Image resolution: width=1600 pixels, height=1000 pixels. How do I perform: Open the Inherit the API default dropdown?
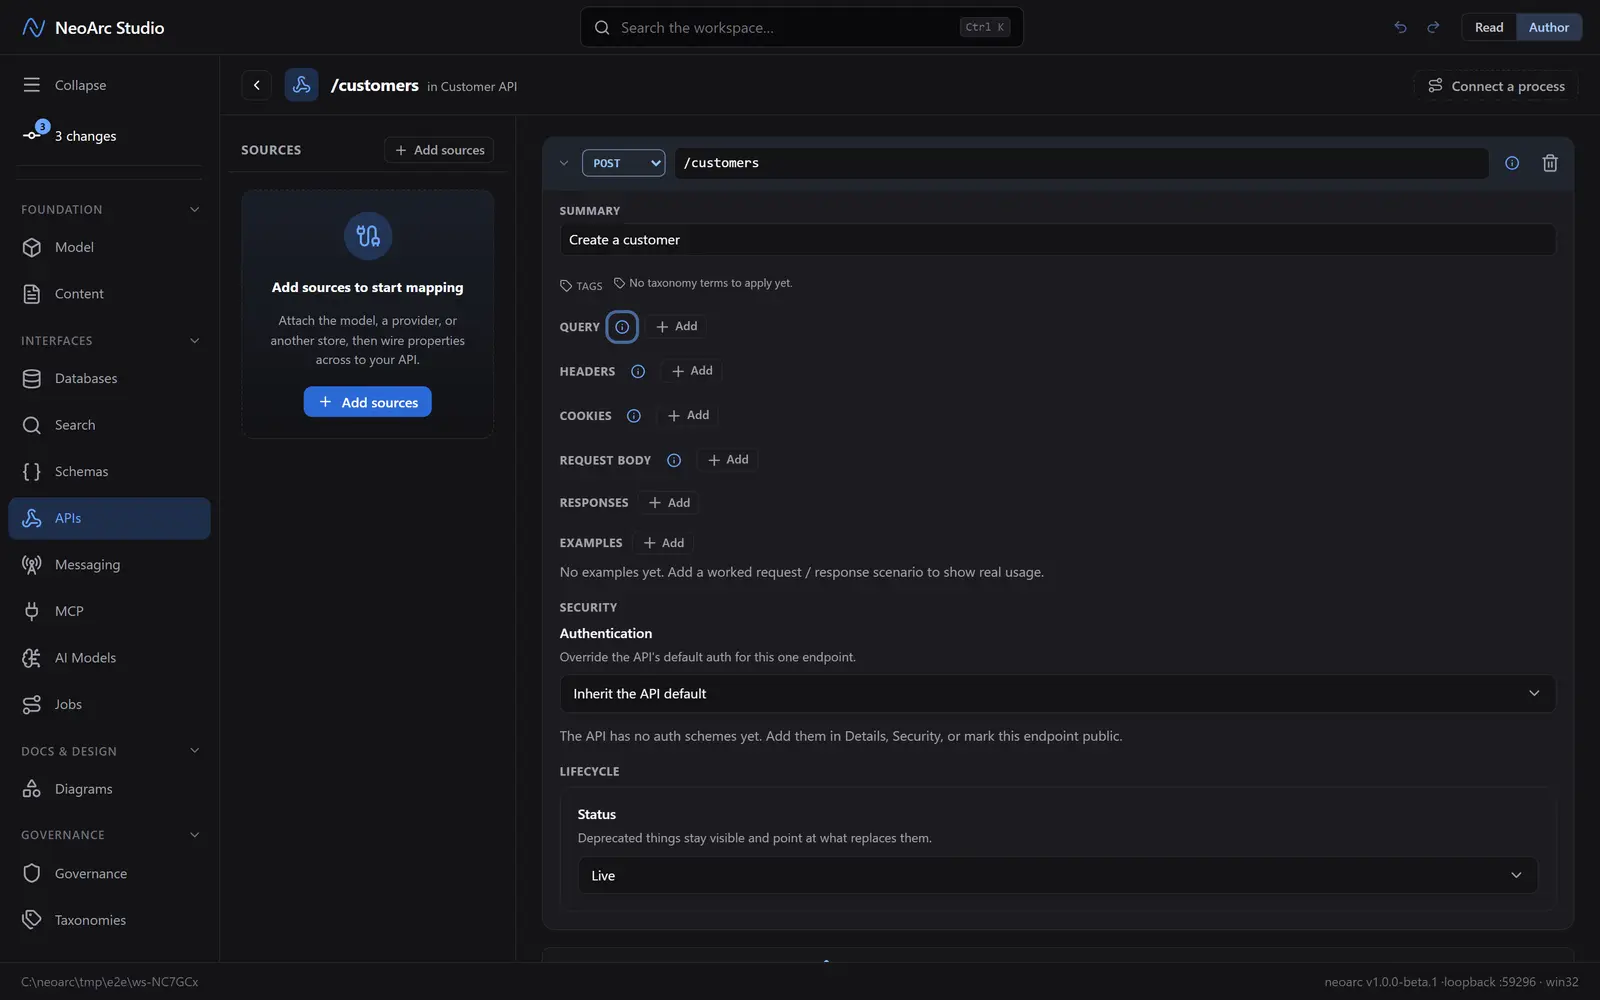[1057, 694]
